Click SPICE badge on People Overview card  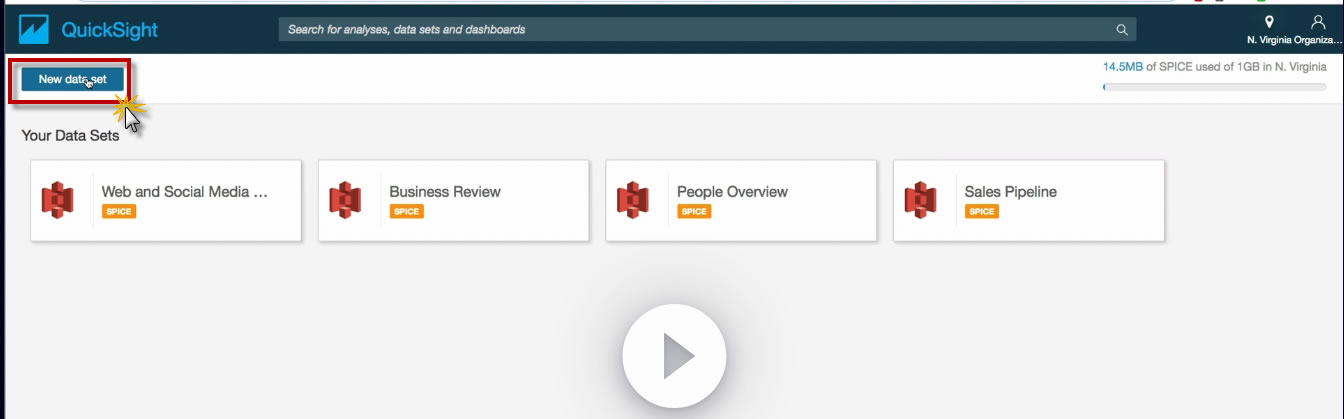(694, 211)
